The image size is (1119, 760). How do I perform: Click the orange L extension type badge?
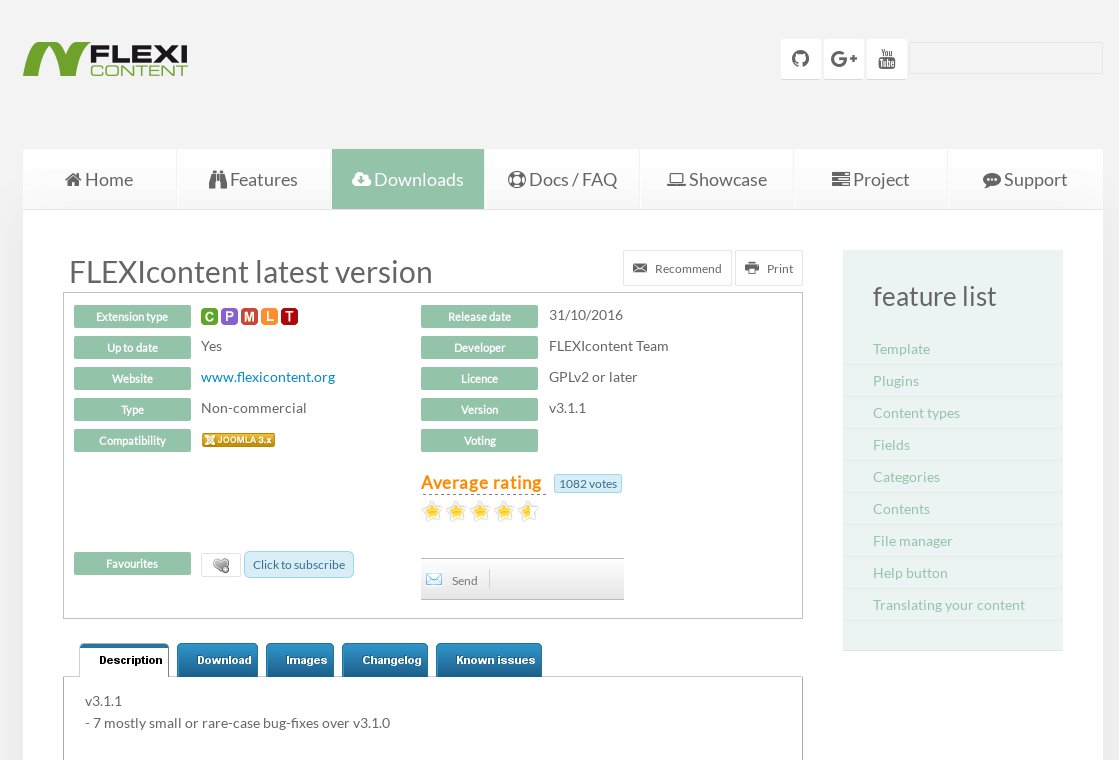pos(269,316)
